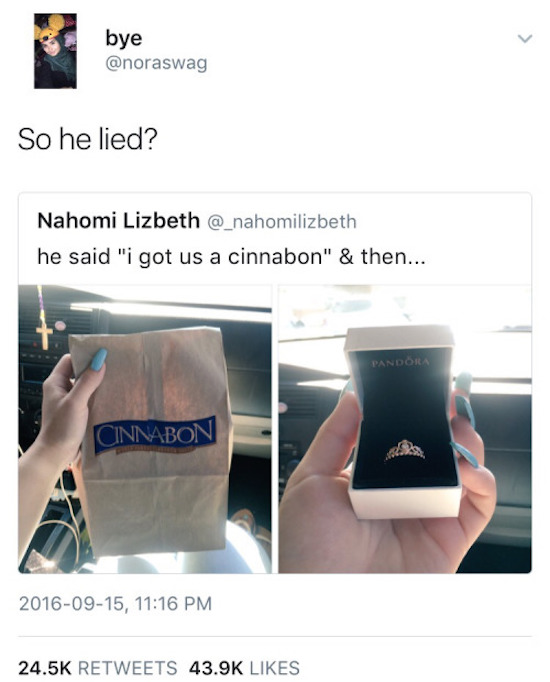Open the @noraswag handle link
Image resolution: width=550 pixels, height=682 pixels.
(x=156, y=63)
